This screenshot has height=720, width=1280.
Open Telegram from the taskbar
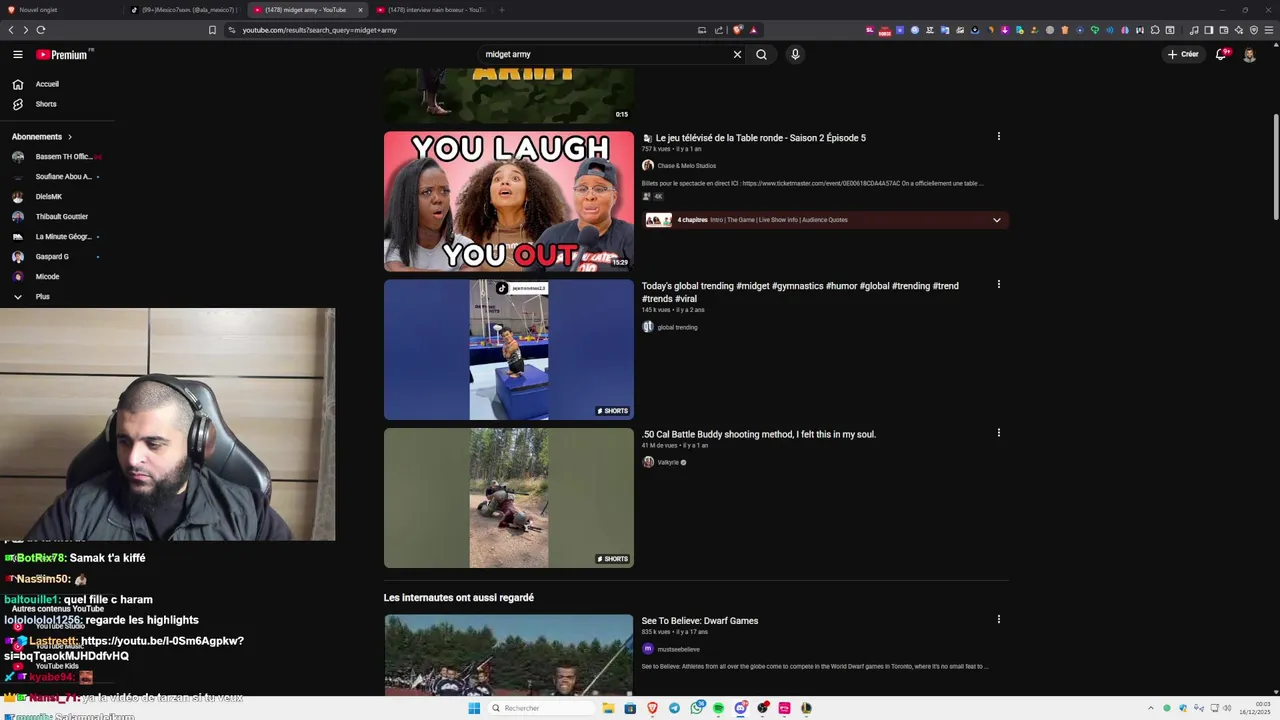(x=674, y=708)
